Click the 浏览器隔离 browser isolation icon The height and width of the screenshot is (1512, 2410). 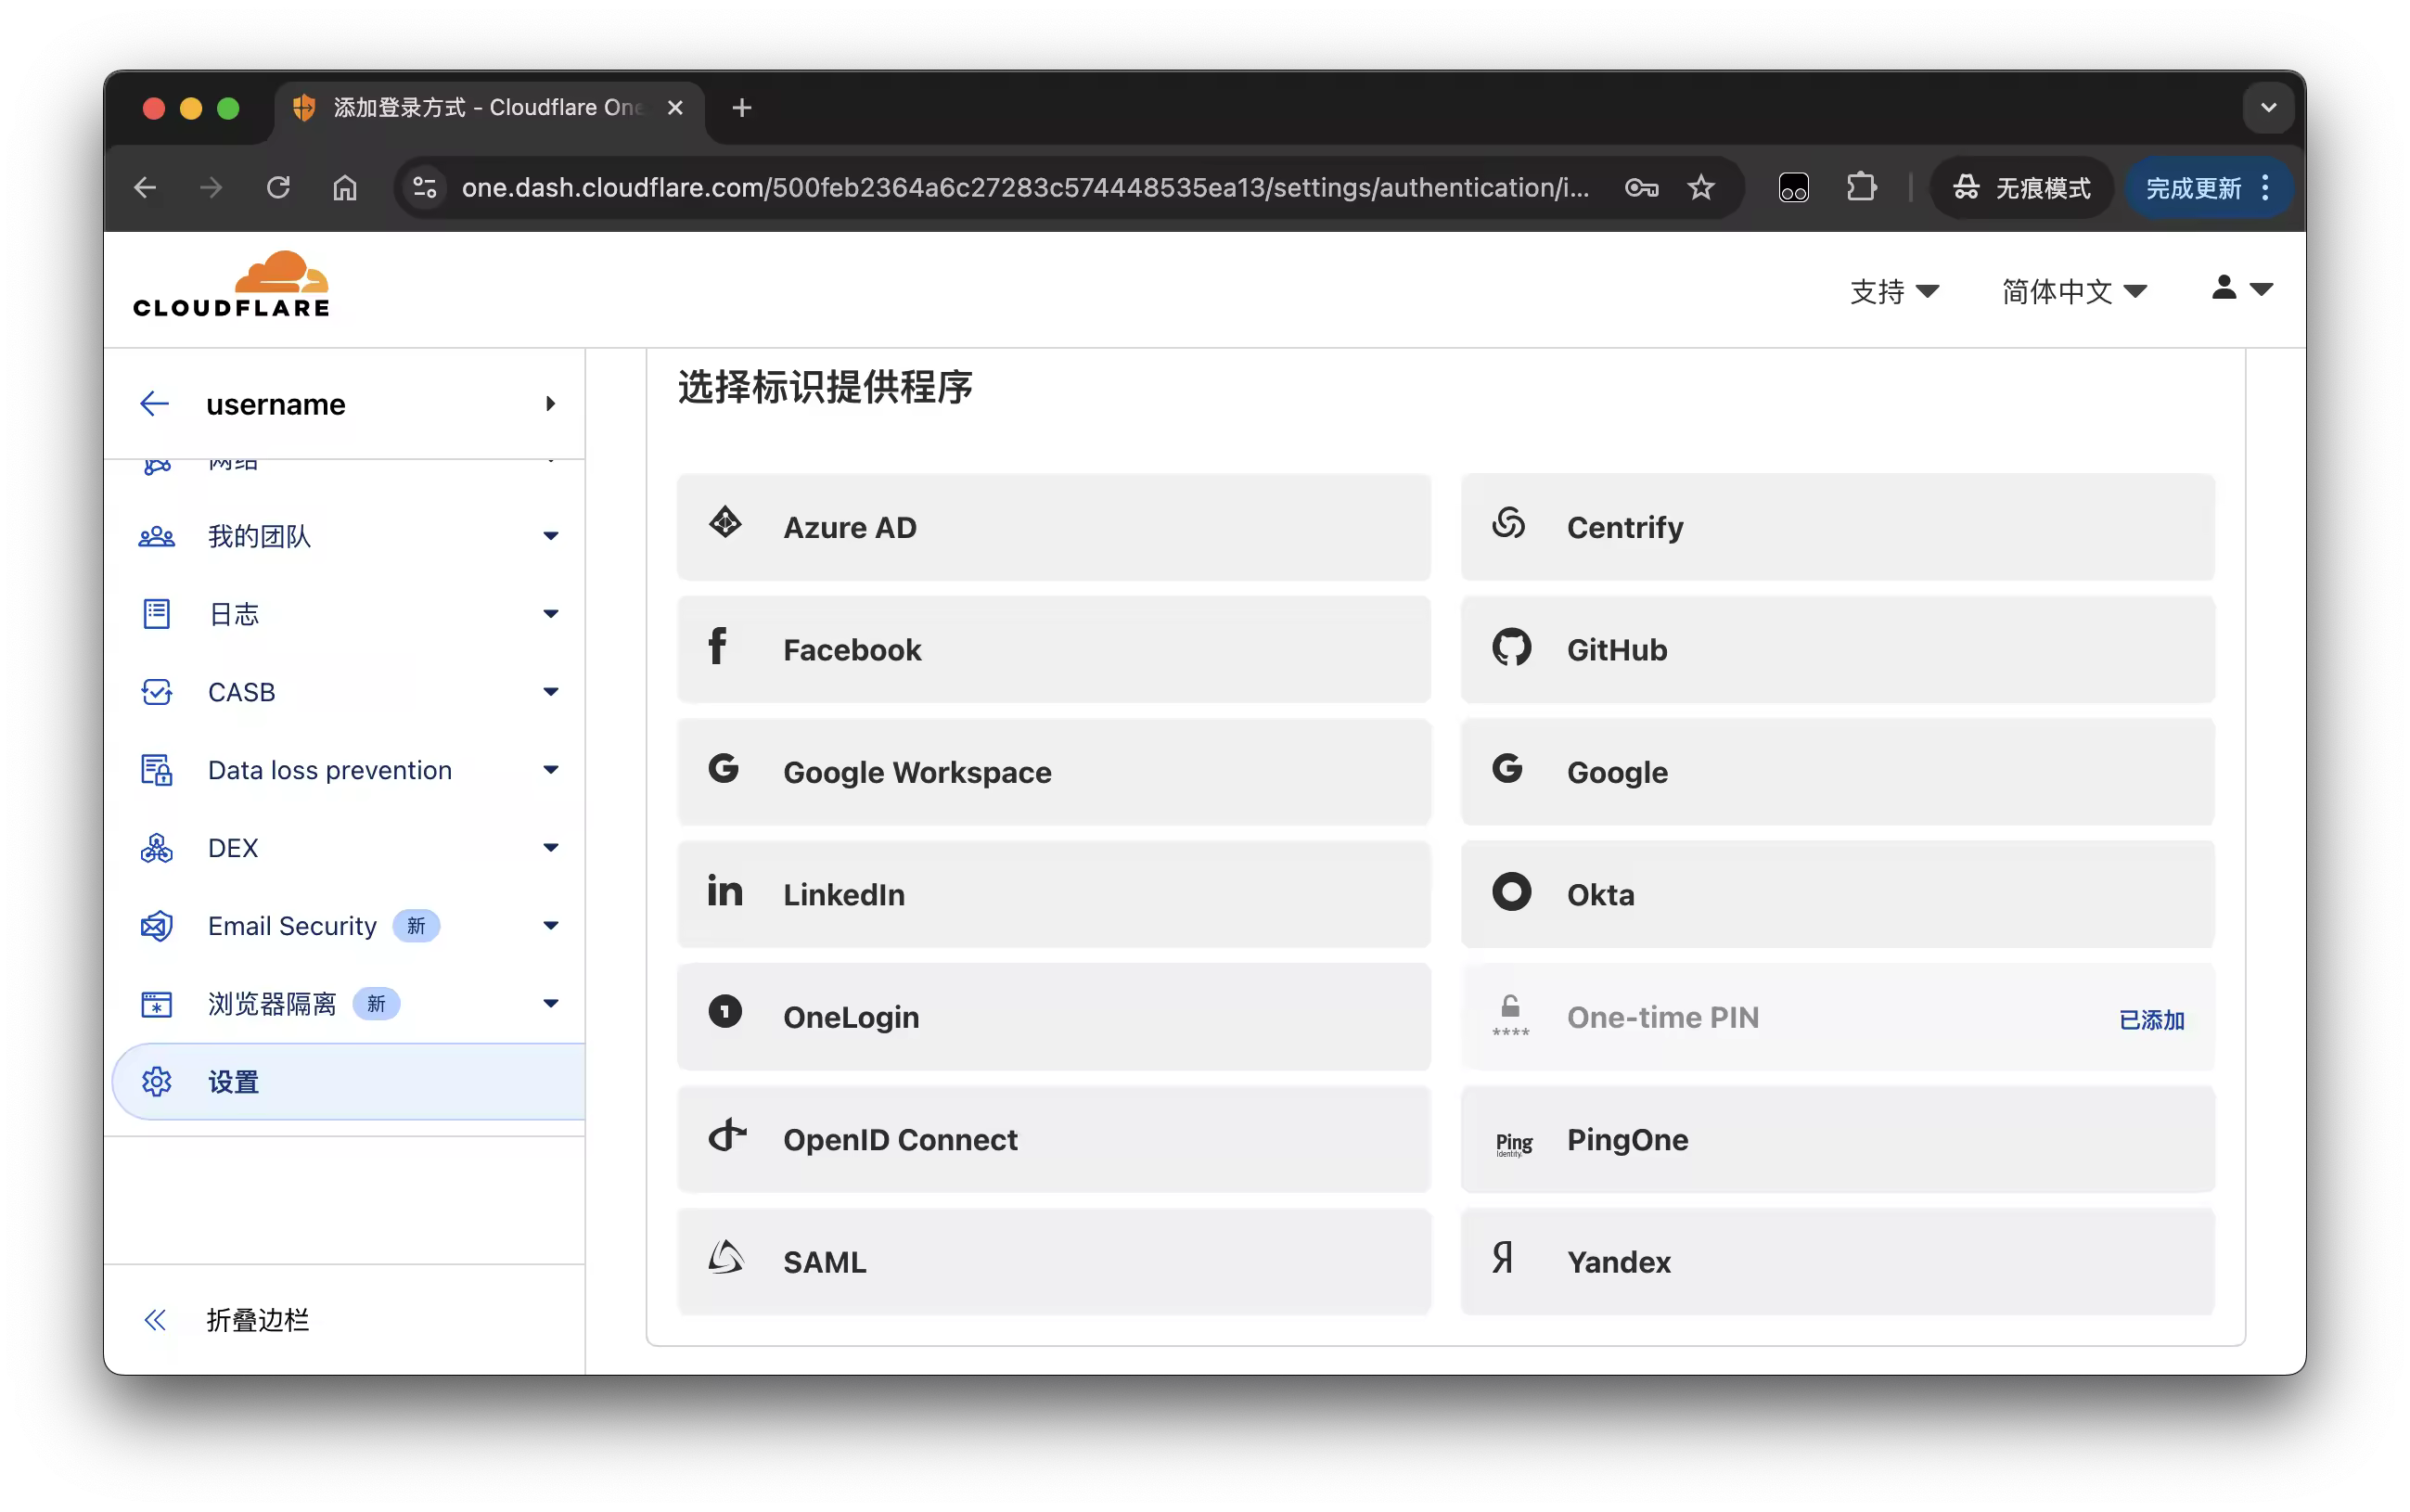156,1004
